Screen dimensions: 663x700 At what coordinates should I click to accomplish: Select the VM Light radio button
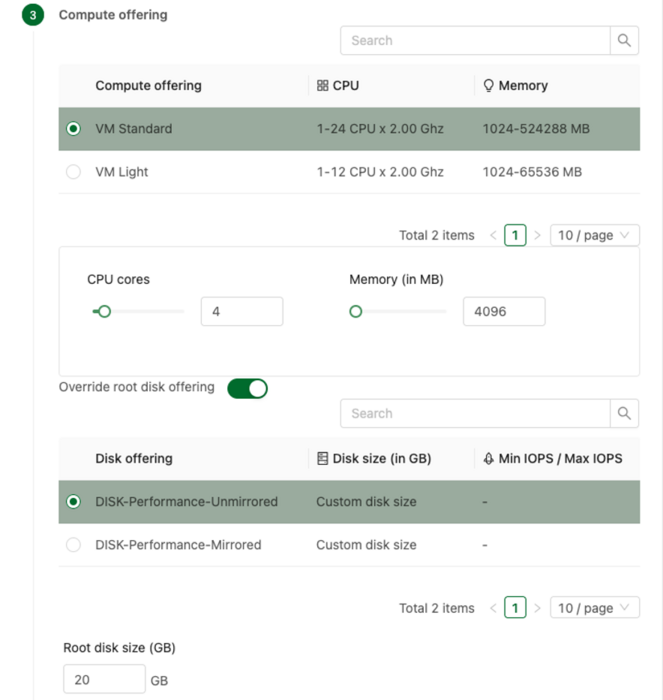pos(73,172)
